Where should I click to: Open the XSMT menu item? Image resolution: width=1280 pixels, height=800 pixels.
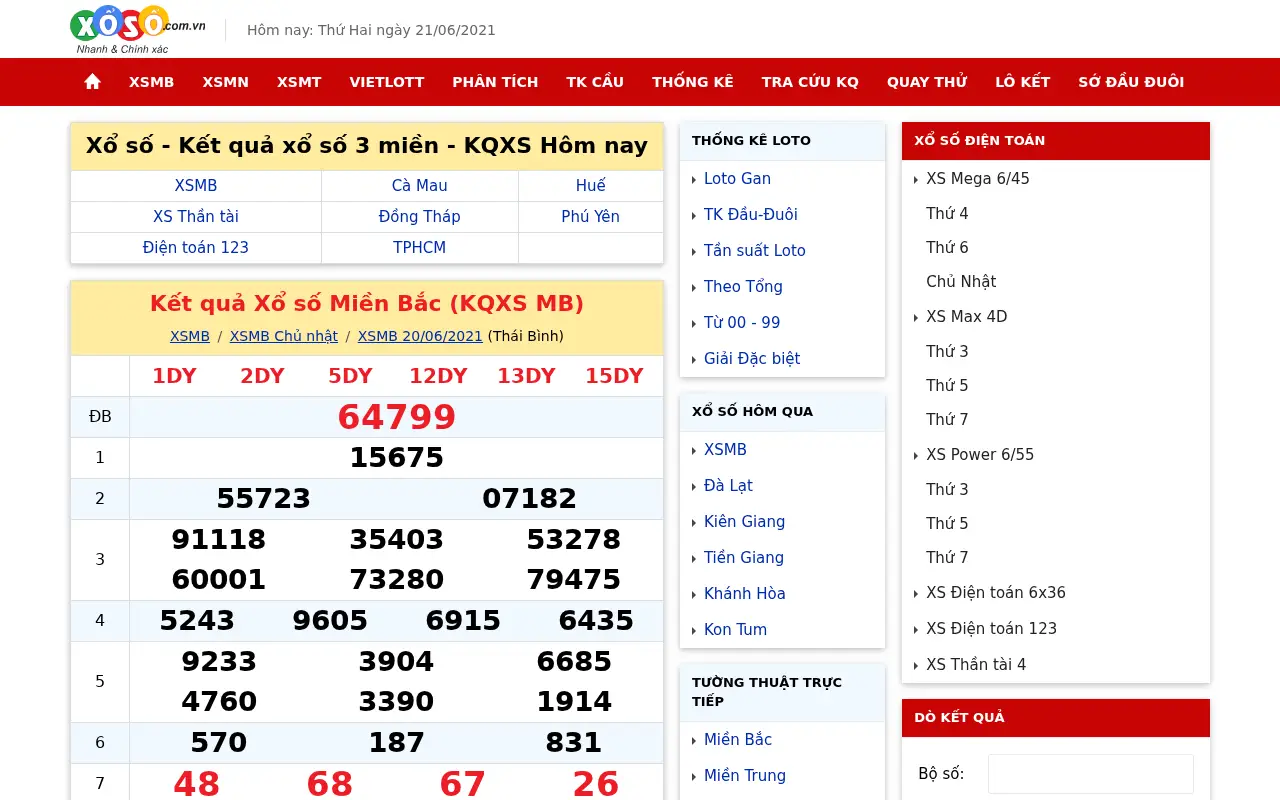point(299,82)
